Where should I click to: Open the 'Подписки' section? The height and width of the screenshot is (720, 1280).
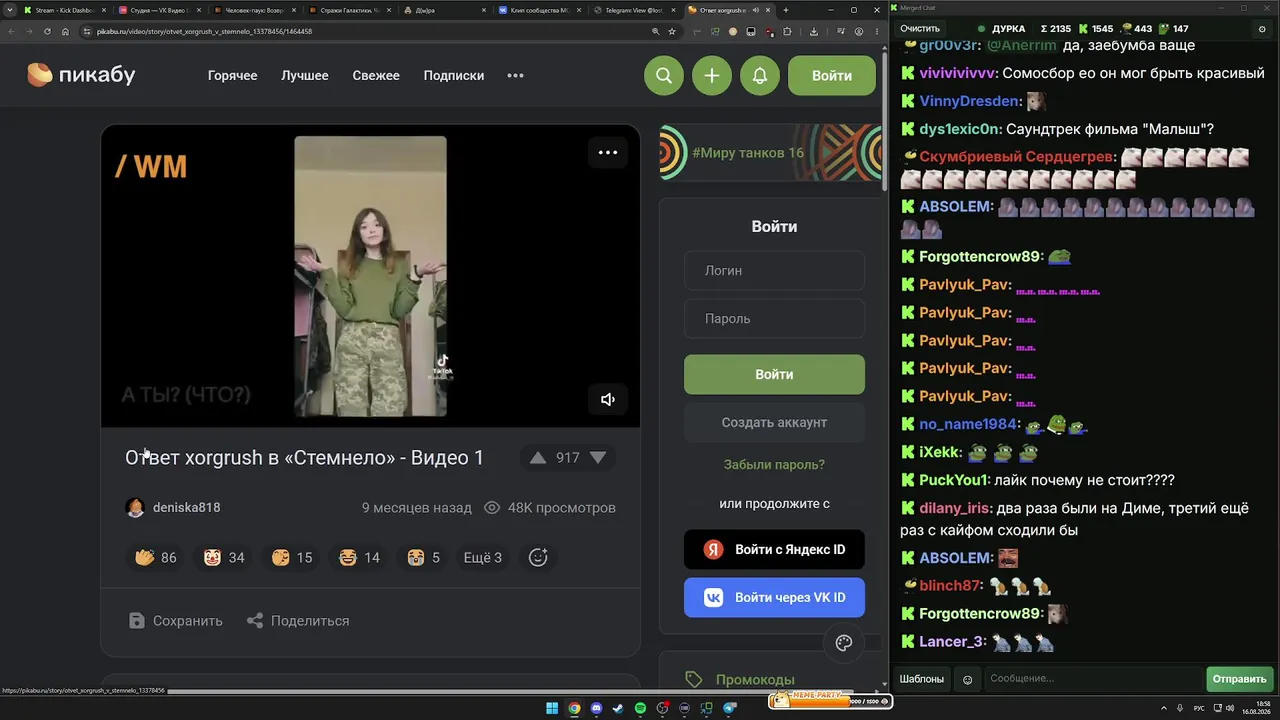tap(454, 76)
